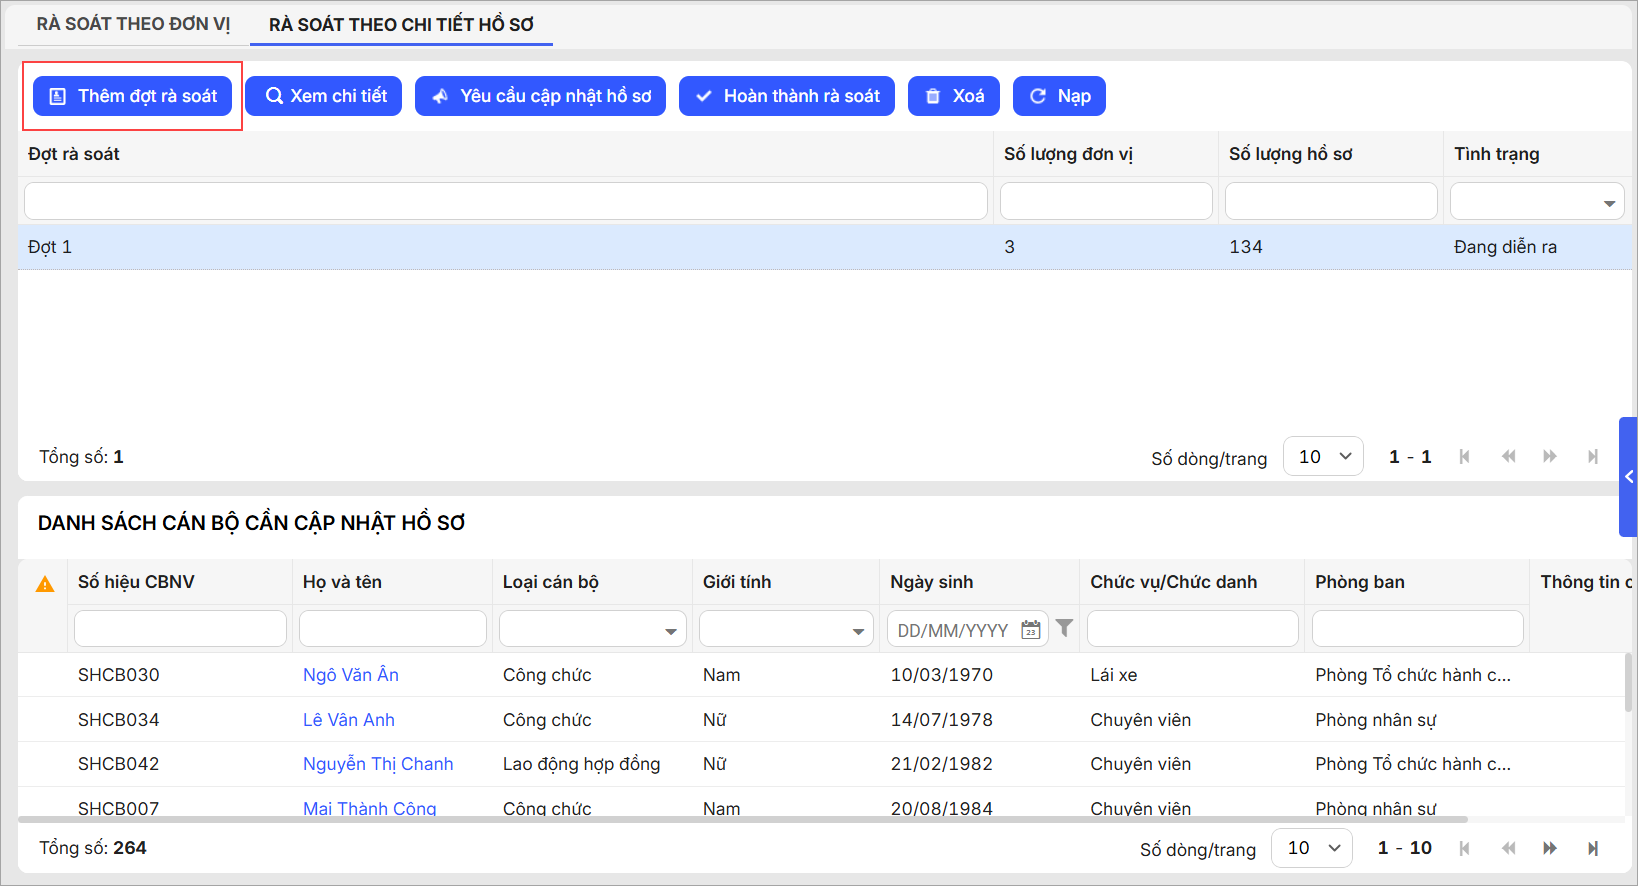Go to first page of bottom employee list
The image size is (1638, 886).
[1465, 848]
